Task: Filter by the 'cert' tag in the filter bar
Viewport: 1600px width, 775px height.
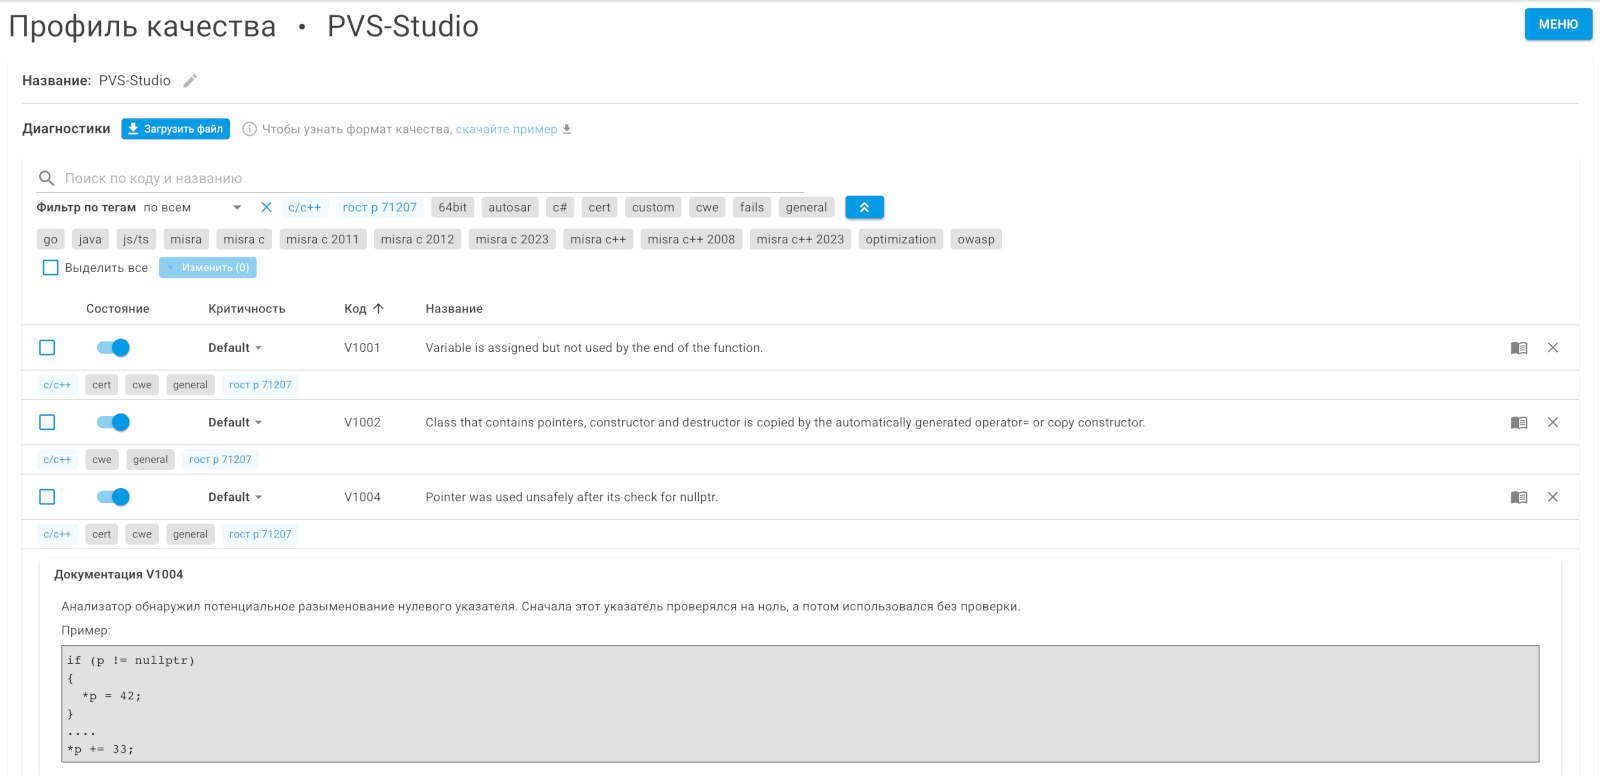Action: click(x=599, y=208)
